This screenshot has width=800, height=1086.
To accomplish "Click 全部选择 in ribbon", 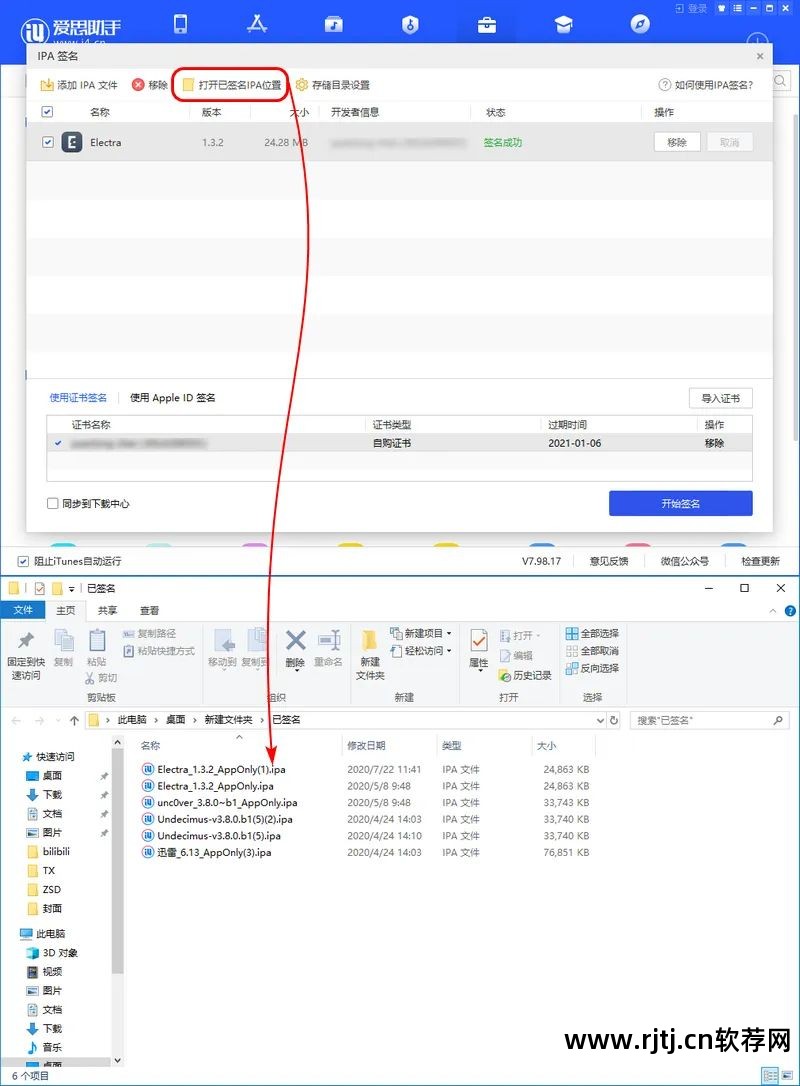I will click(x=592, y=633).
